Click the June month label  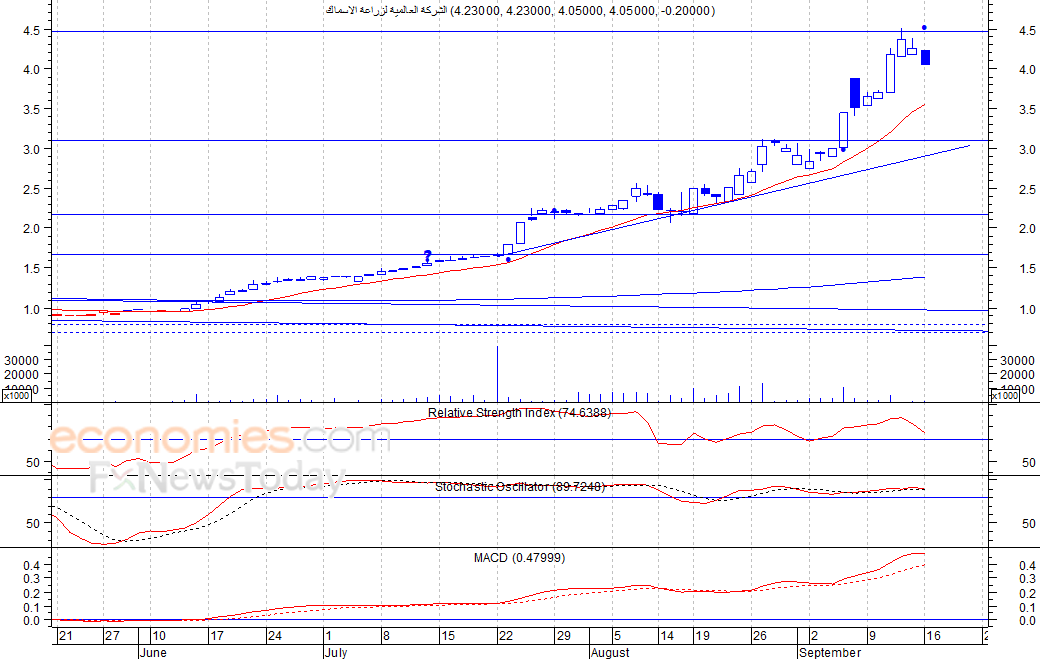pos(153,652)
